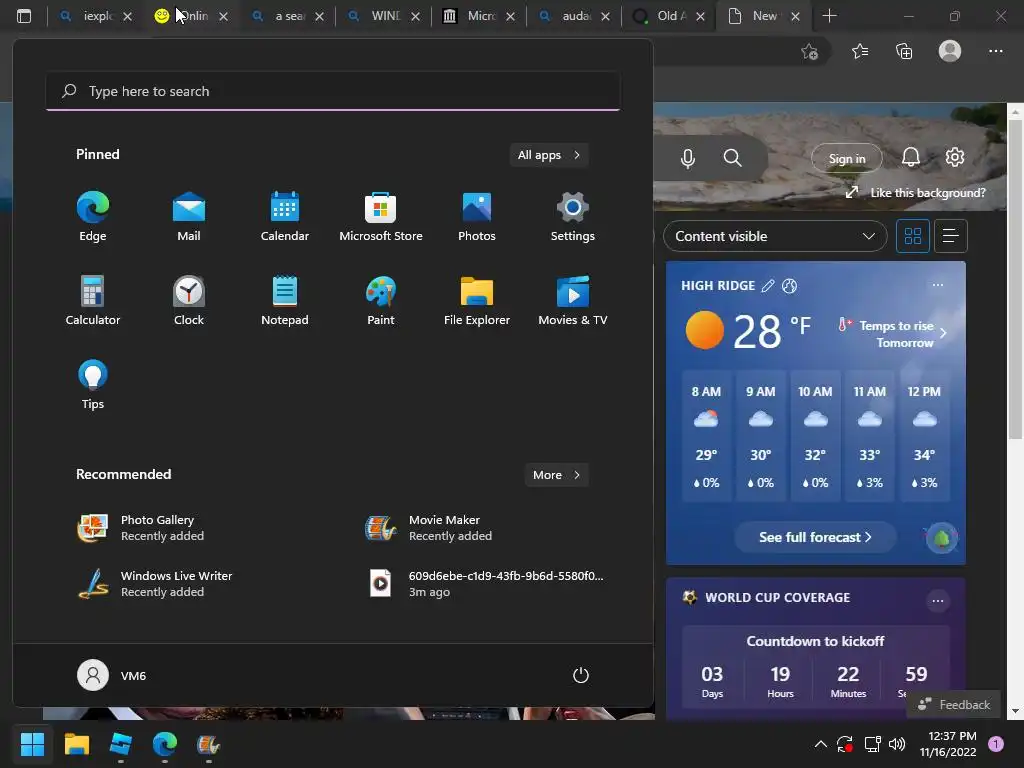
Task: Open the Favorites list in Edge
Action: (860, 52)
